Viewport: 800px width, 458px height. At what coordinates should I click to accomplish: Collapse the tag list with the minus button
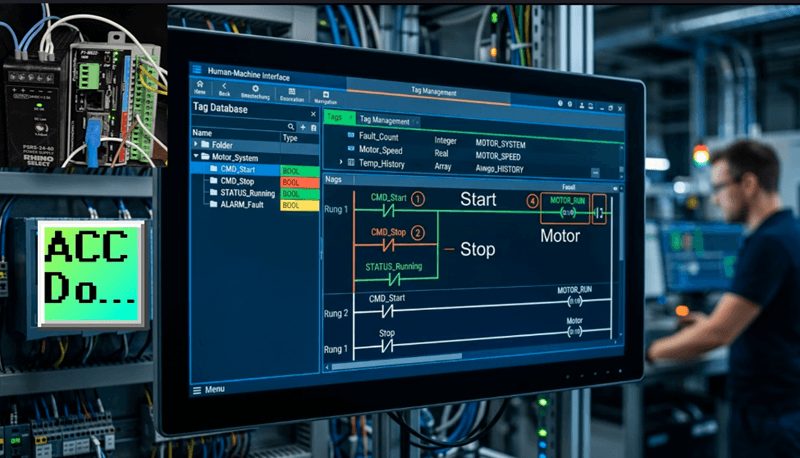click(x=595, y=173)
